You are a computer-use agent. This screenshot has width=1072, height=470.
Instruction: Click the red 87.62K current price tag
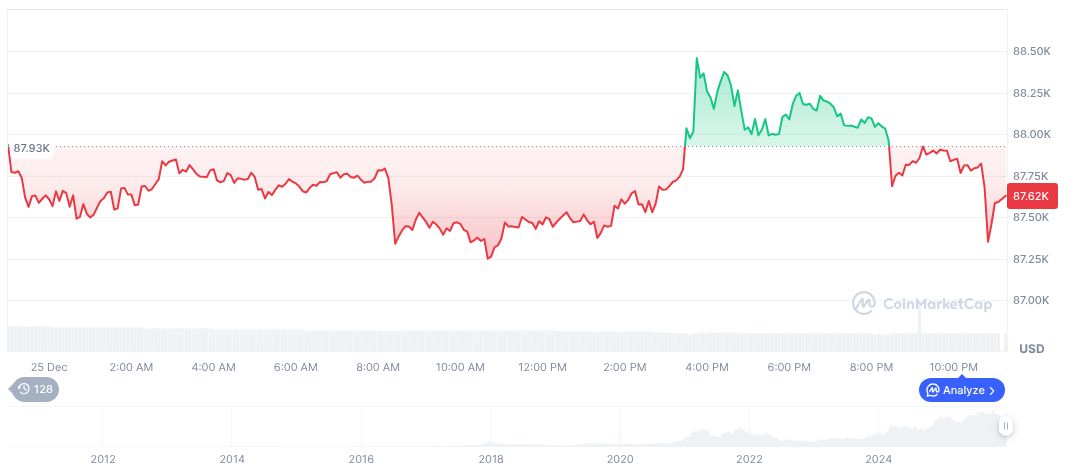1030,197
